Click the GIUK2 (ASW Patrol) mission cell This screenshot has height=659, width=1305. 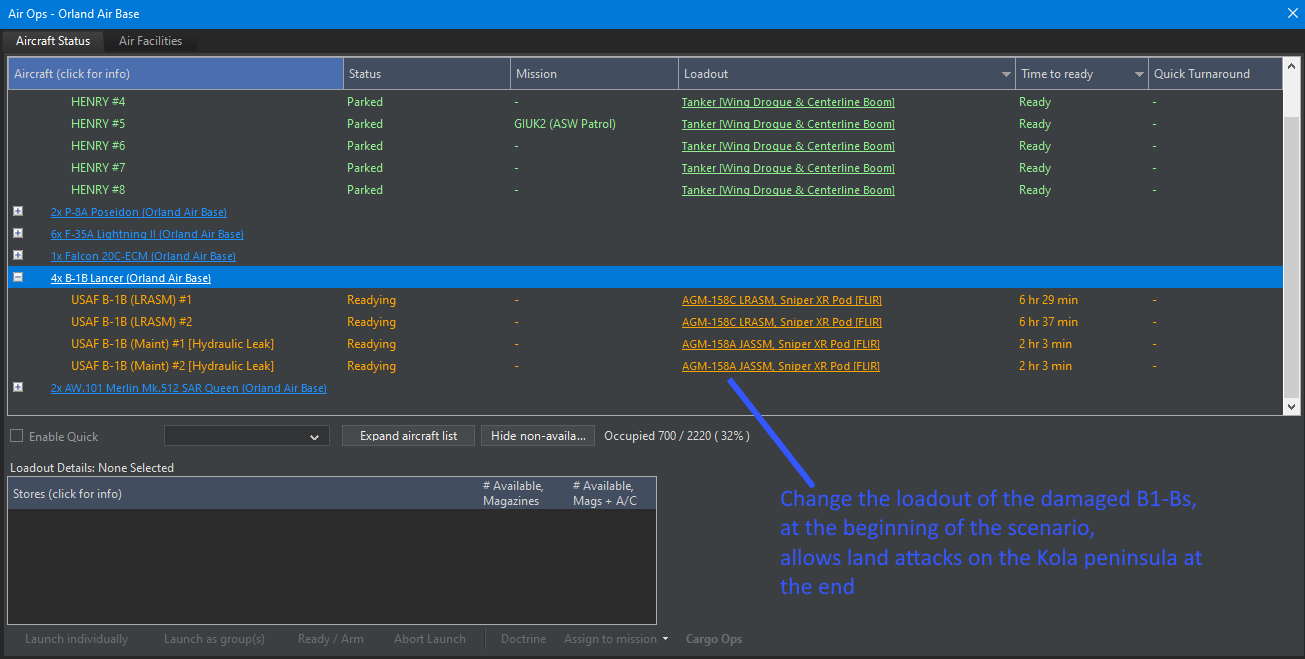[565, 124]
